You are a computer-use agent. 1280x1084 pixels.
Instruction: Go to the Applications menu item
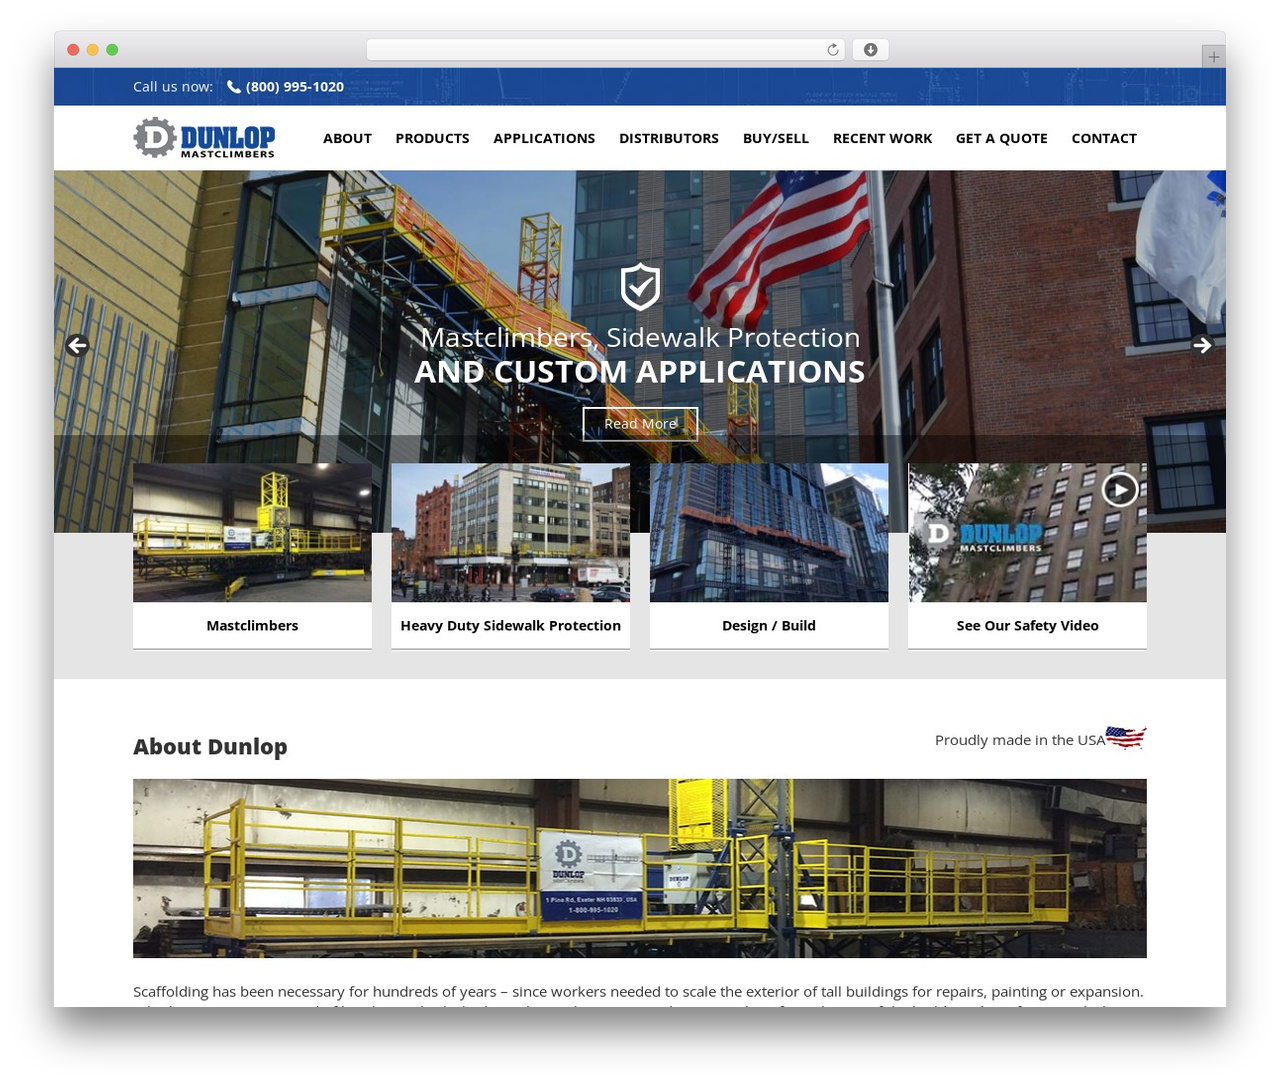(544, 138)
